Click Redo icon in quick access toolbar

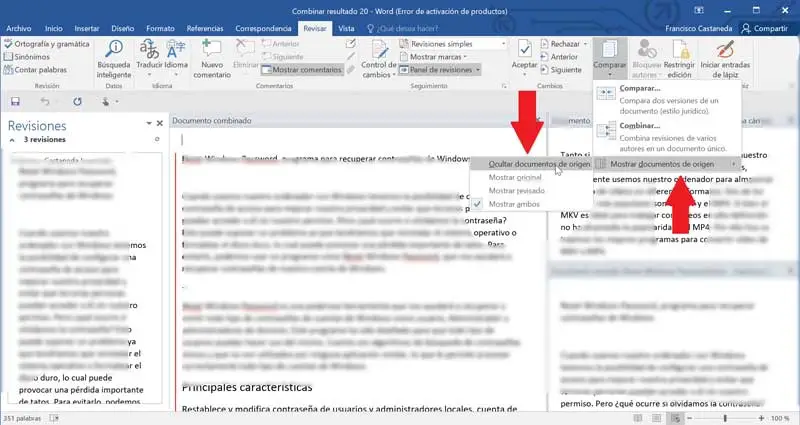(x=77, y=102)
